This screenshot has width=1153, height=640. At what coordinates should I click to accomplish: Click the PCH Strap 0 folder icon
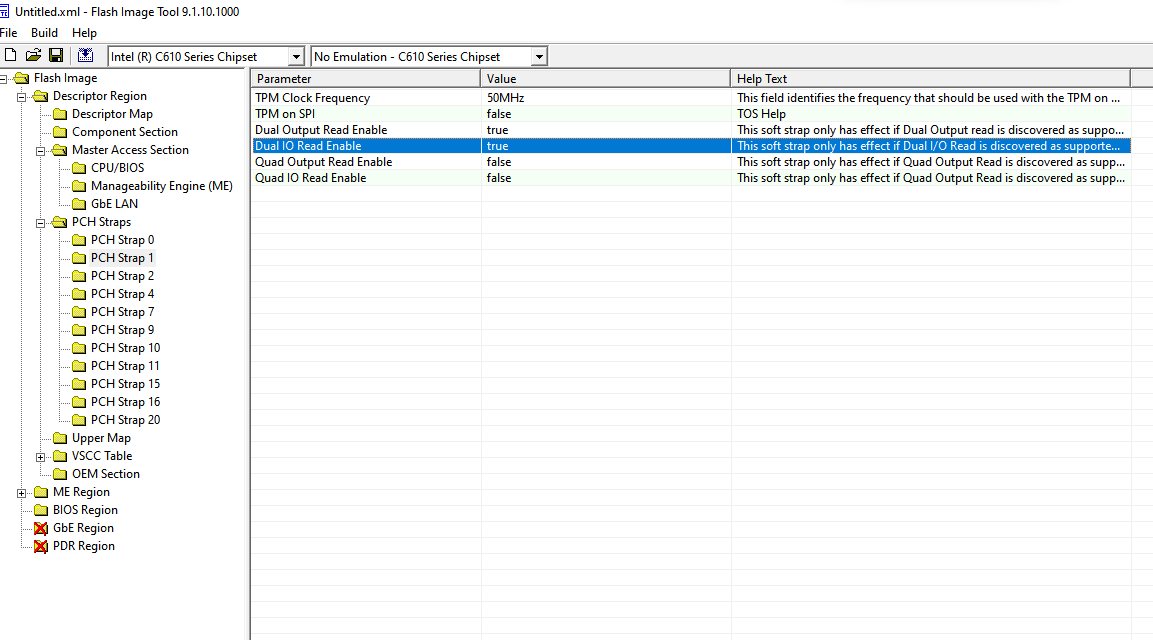pyautogui.click(x=79, y=240)
